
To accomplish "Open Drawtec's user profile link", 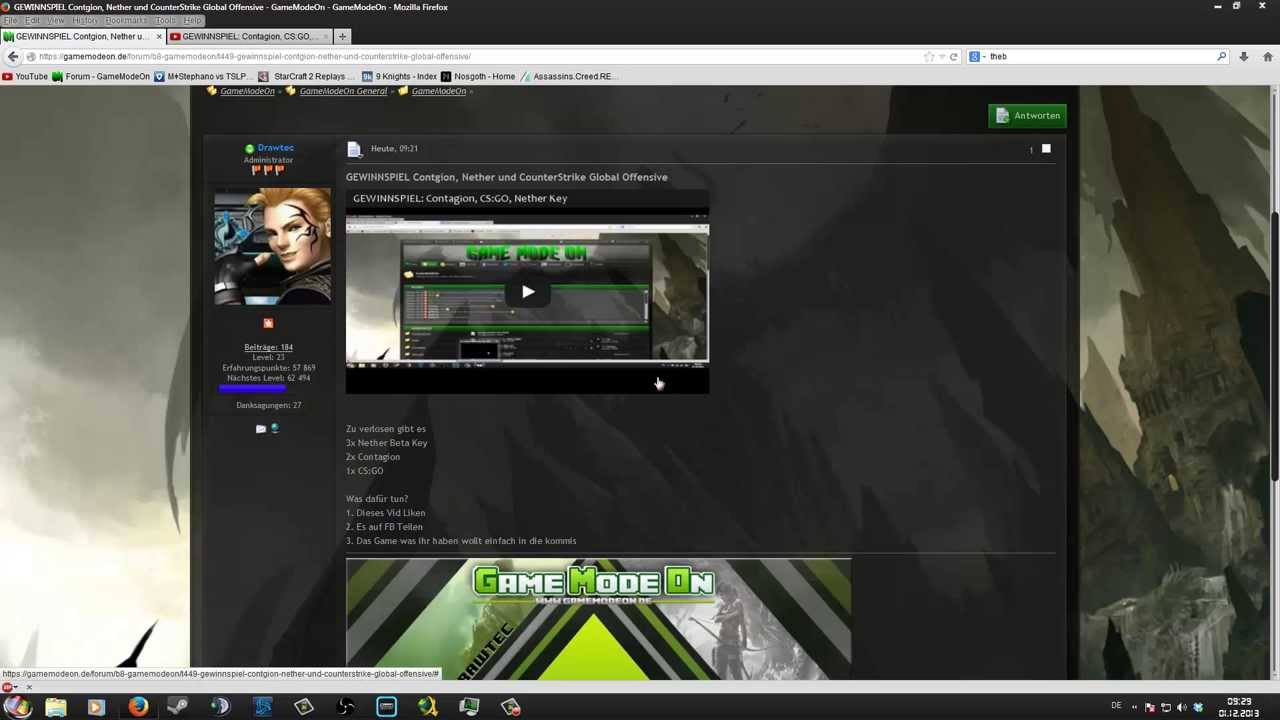I will click(x=275, y=148).
